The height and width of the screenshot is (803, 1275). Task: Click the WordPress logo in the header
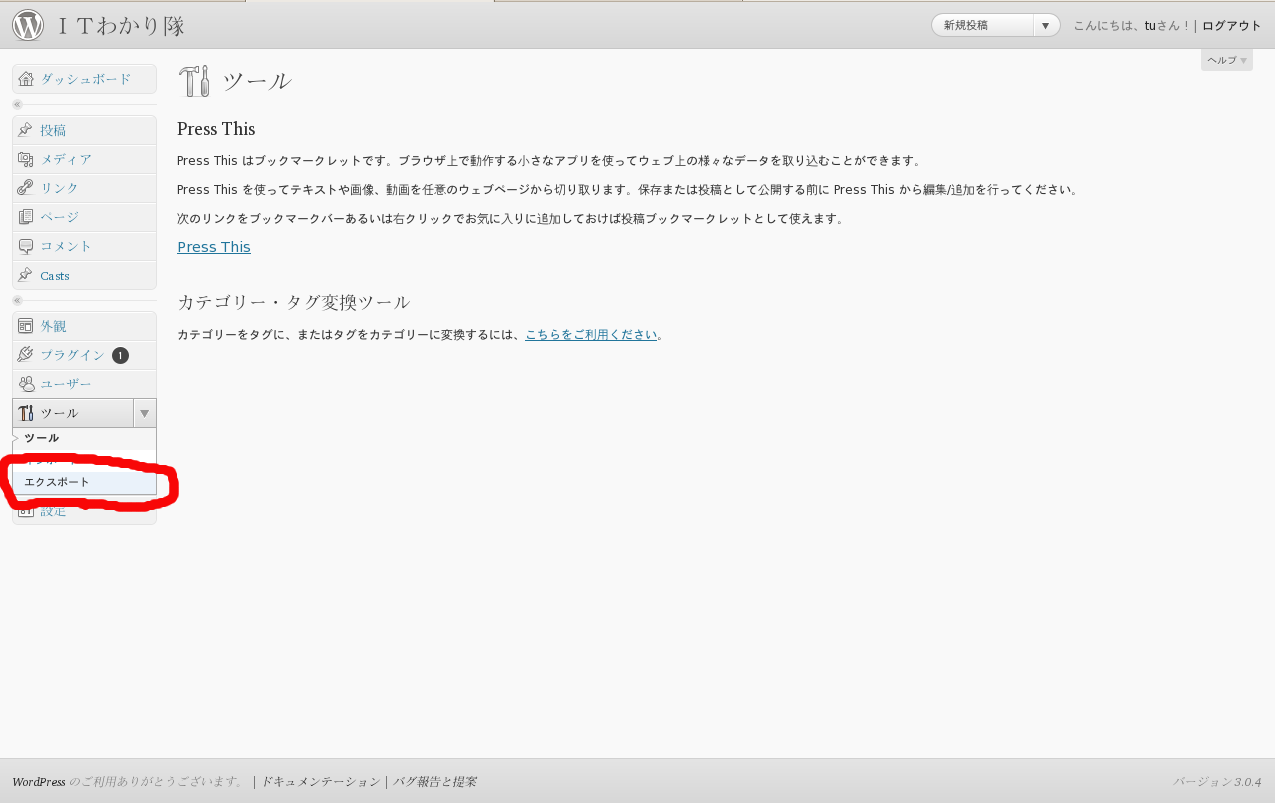click(x=28, y=26)
